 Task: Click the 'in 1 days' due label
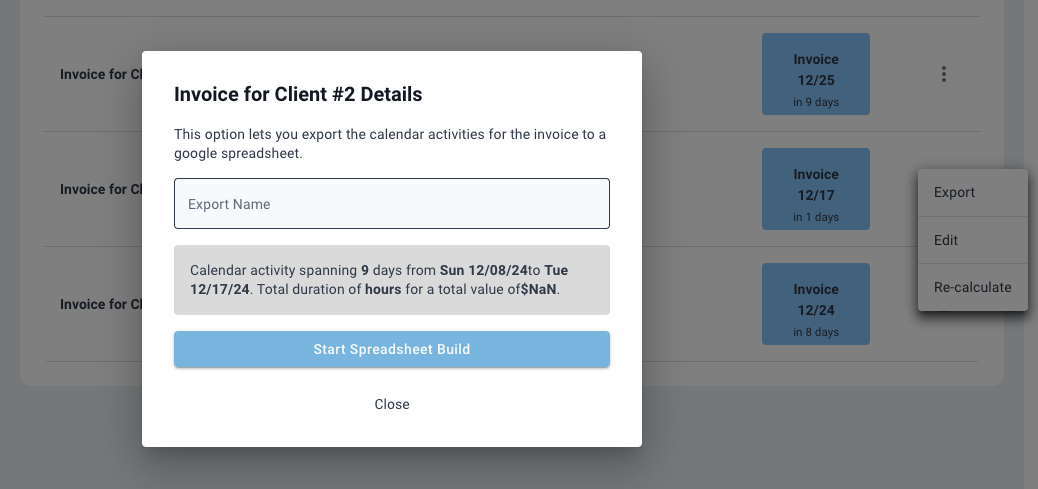point(816,217)
